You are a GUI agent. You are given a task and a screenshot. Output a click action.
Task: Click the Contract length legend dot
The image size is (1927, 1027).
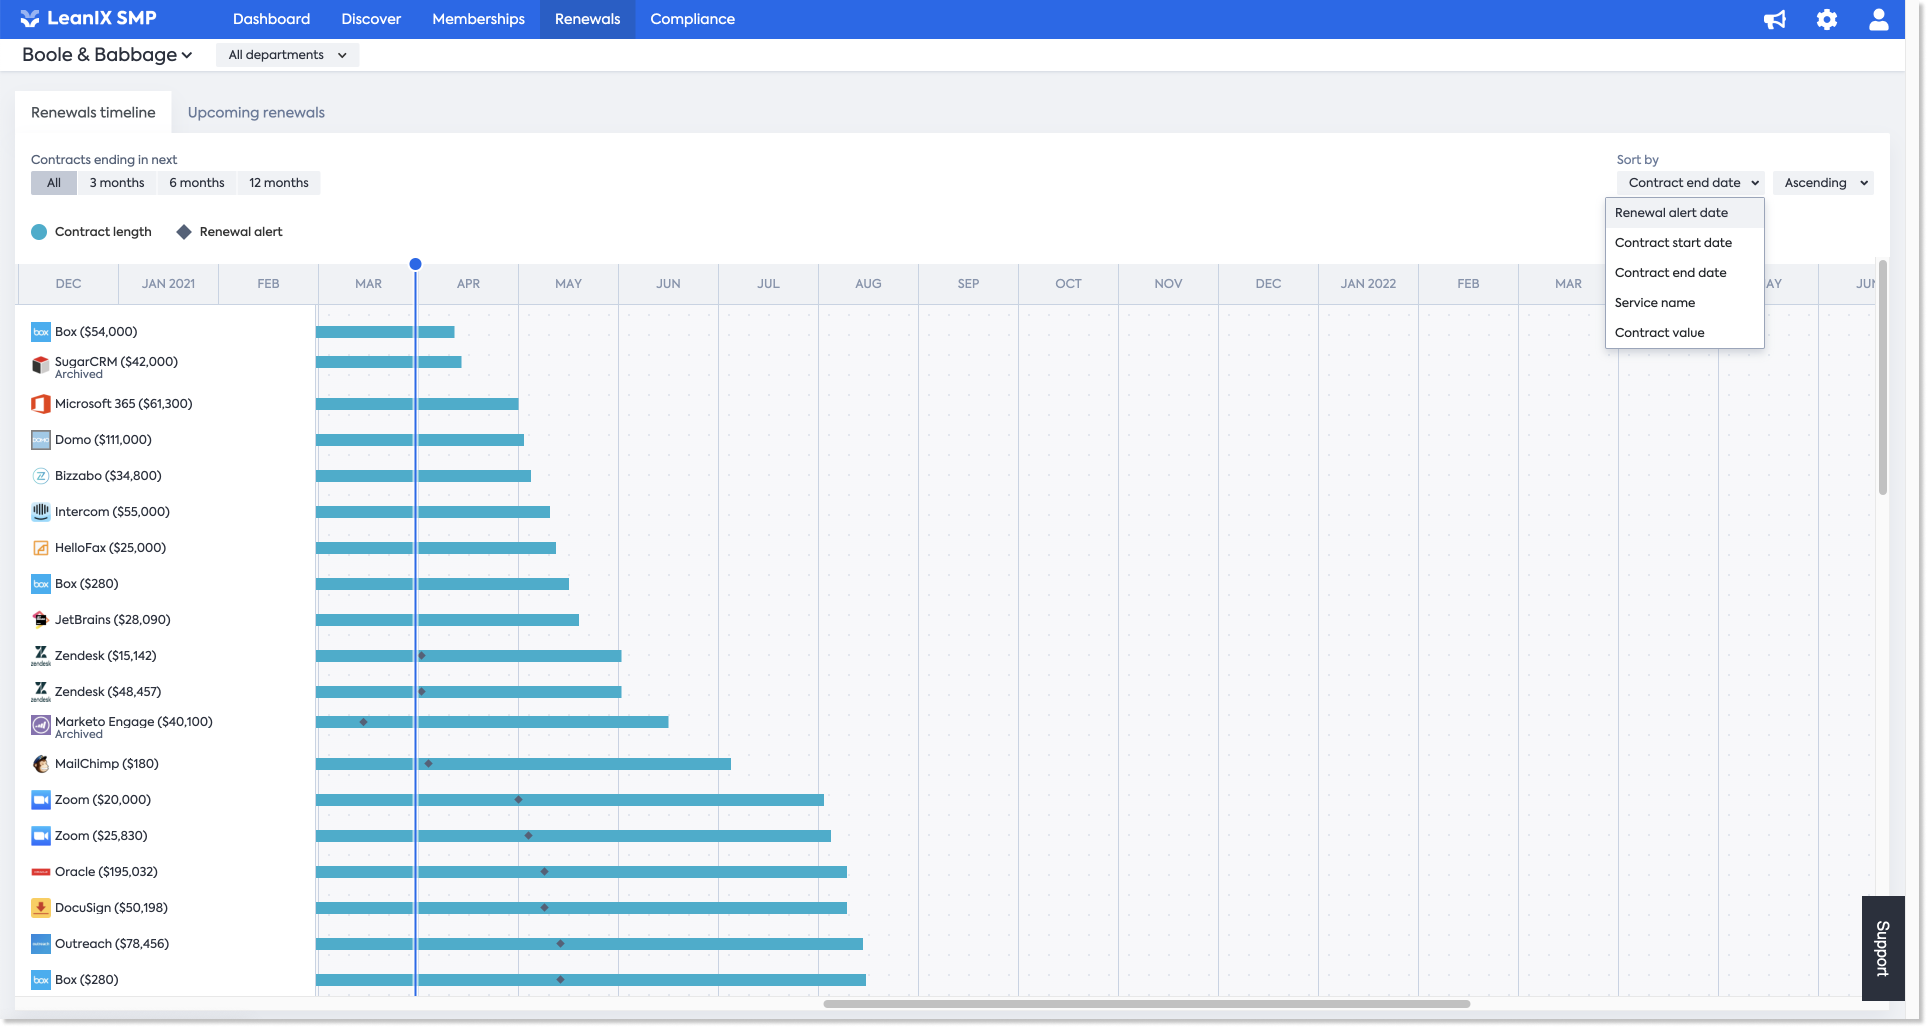[x=39, y=232]
